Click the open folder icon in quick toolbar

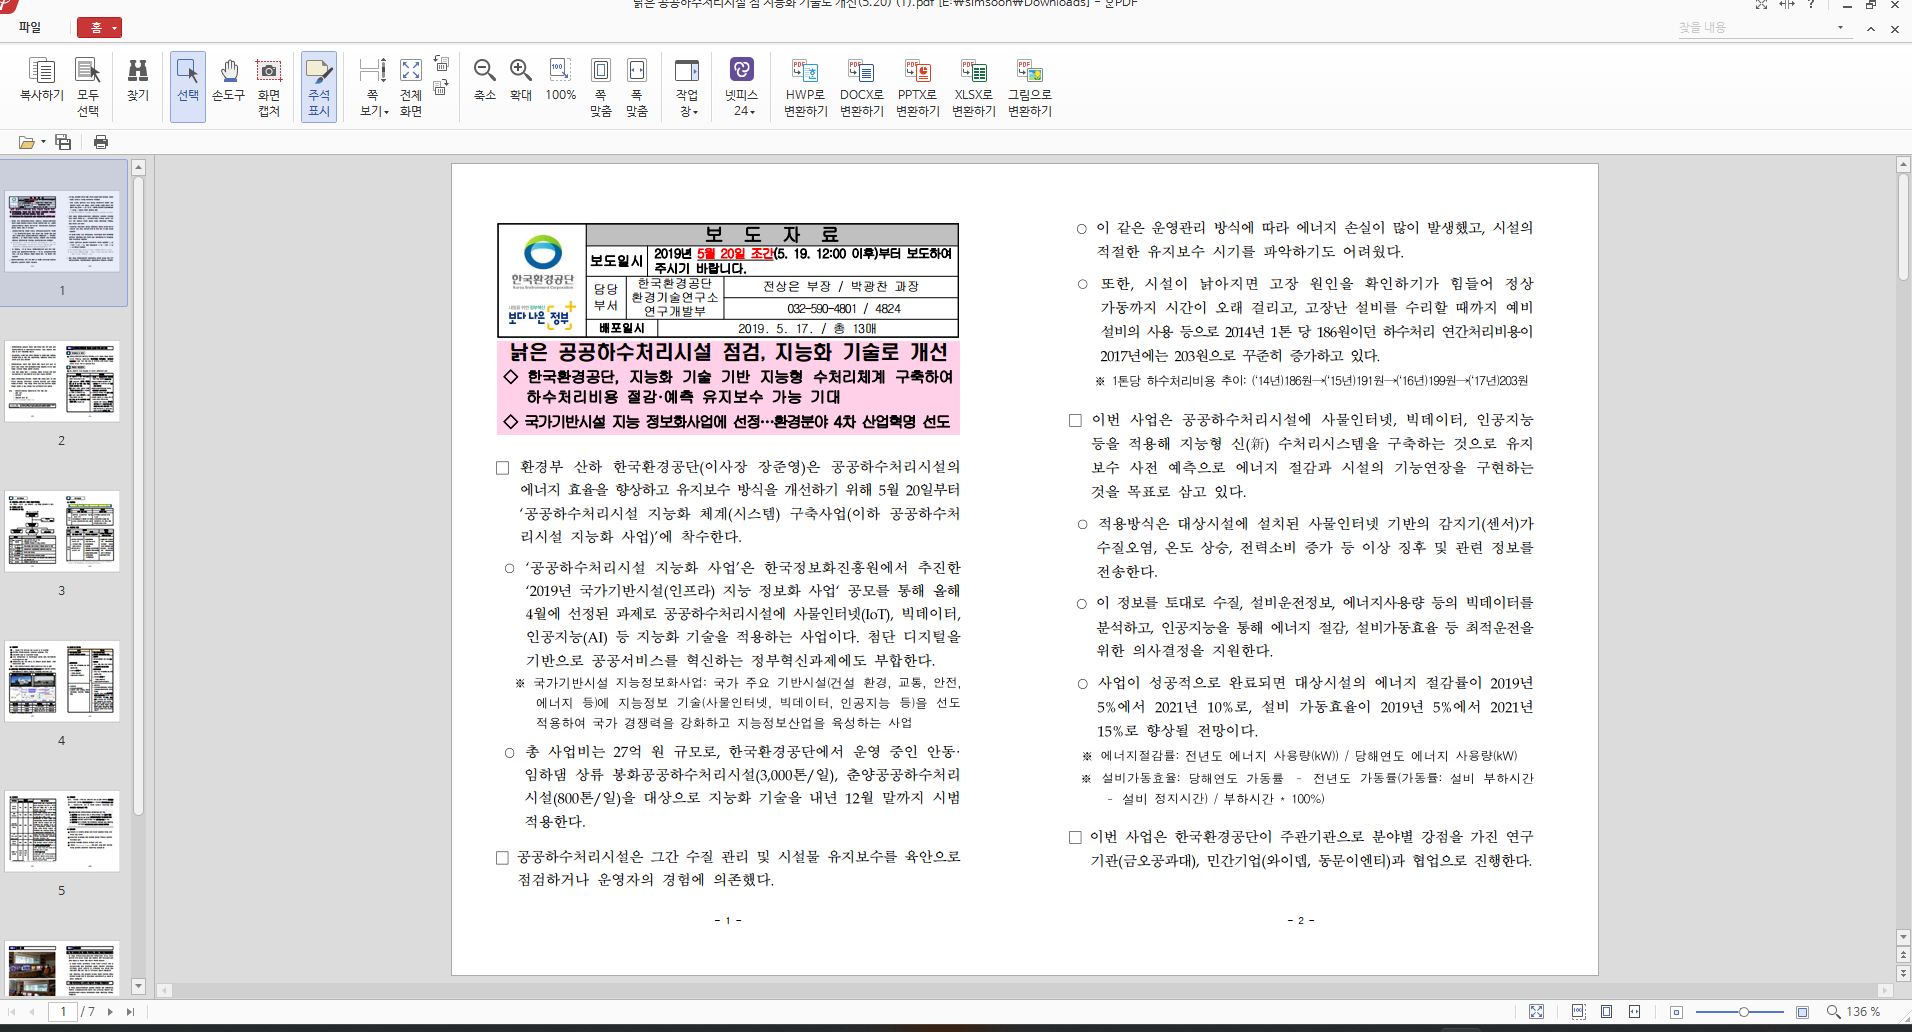(27, 142)
